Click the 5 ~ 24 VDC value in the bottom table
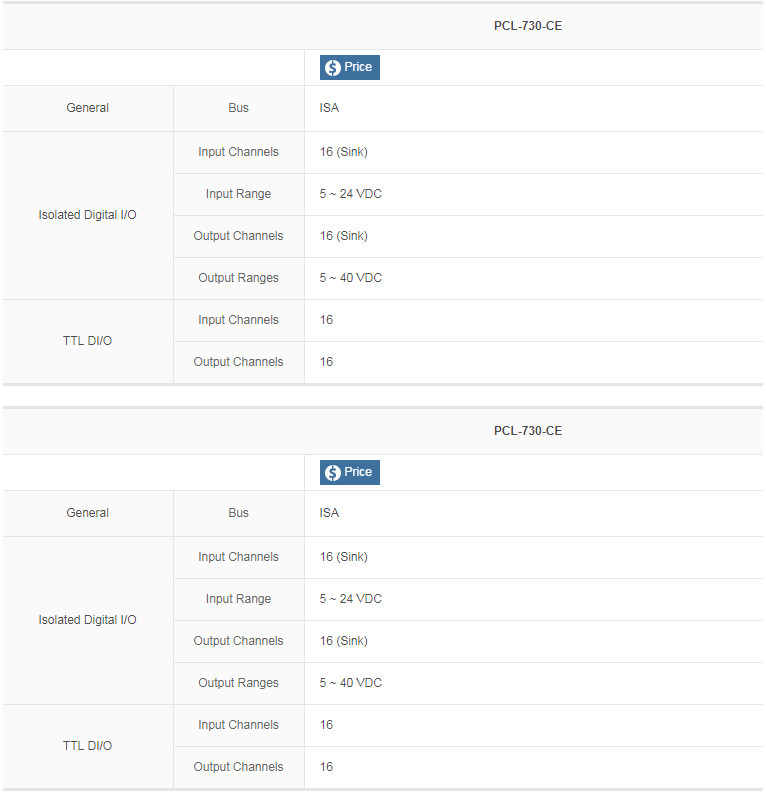Viewport: 766px width, 795px height. click(350, 599)
